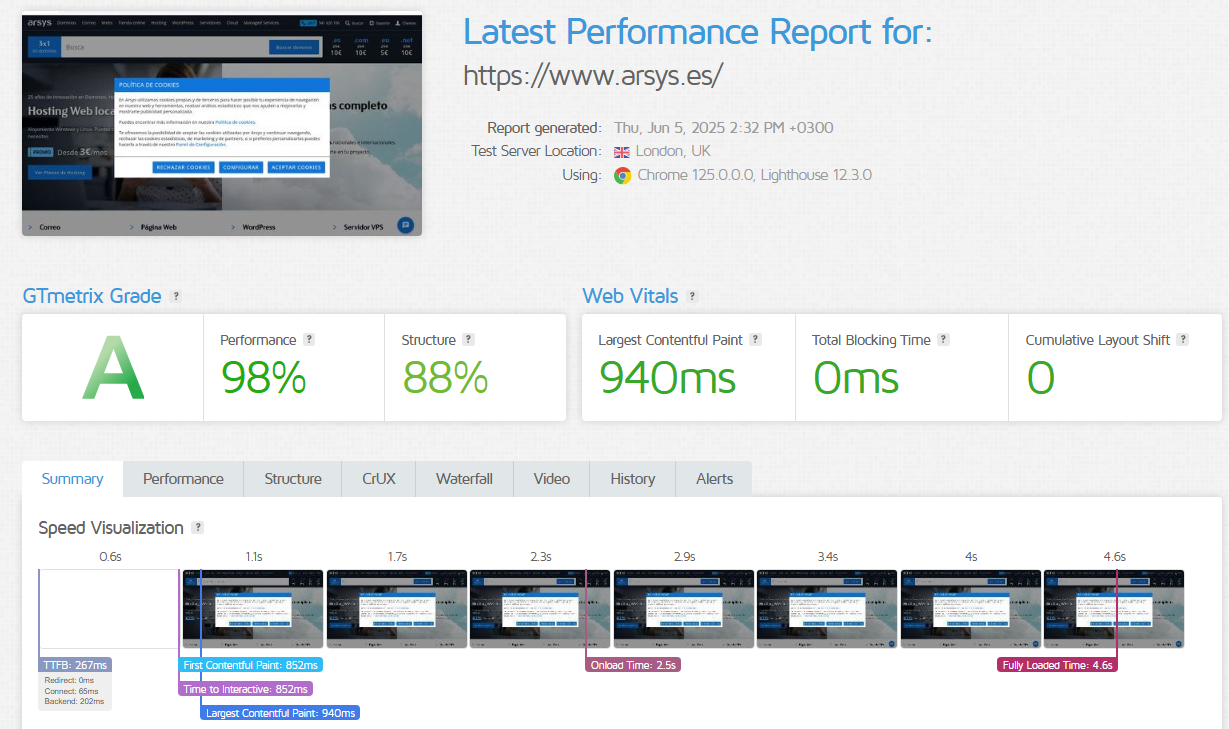Click the Largest Contentful Paint help icon
The height and width of the screenshot is (729, 1229).
(x=755, y=340)
